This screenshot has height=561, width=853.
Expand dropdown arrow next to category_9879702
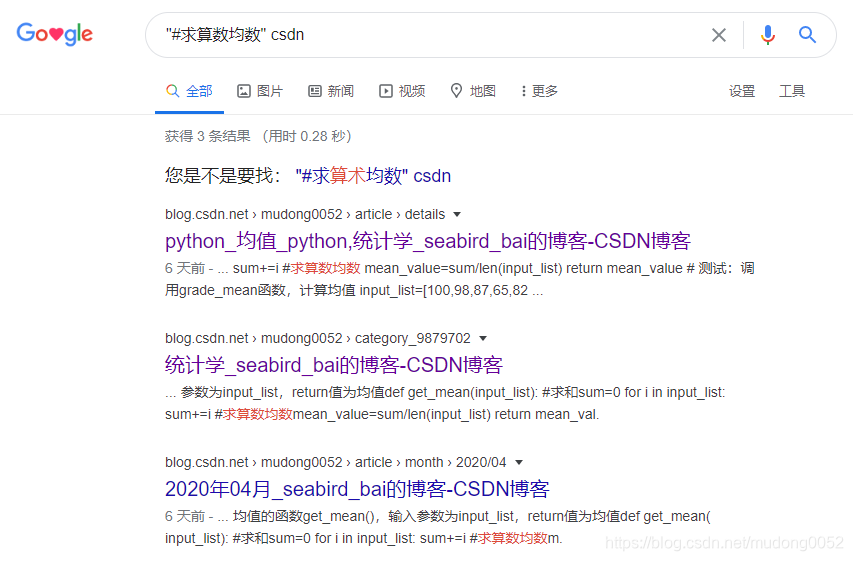point(483,338)
